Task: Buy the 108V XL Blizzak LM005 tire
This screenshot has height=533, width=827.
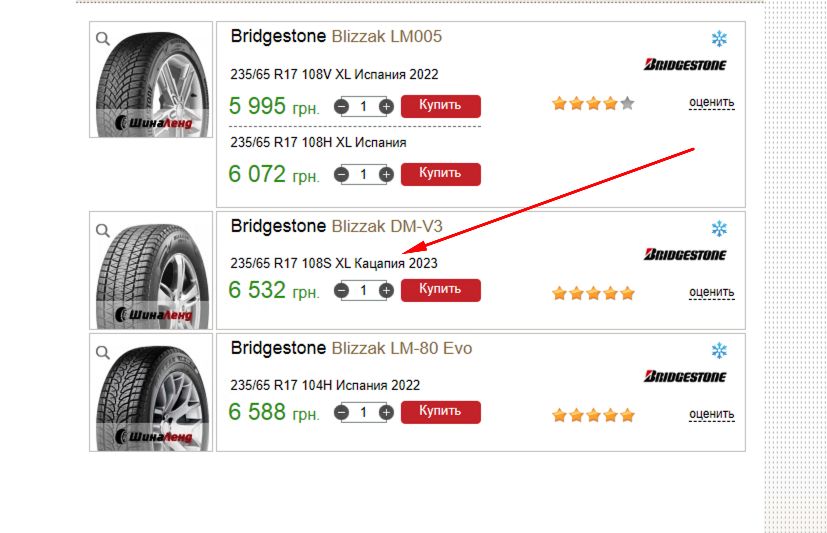Action: click(x=440, y=106)
